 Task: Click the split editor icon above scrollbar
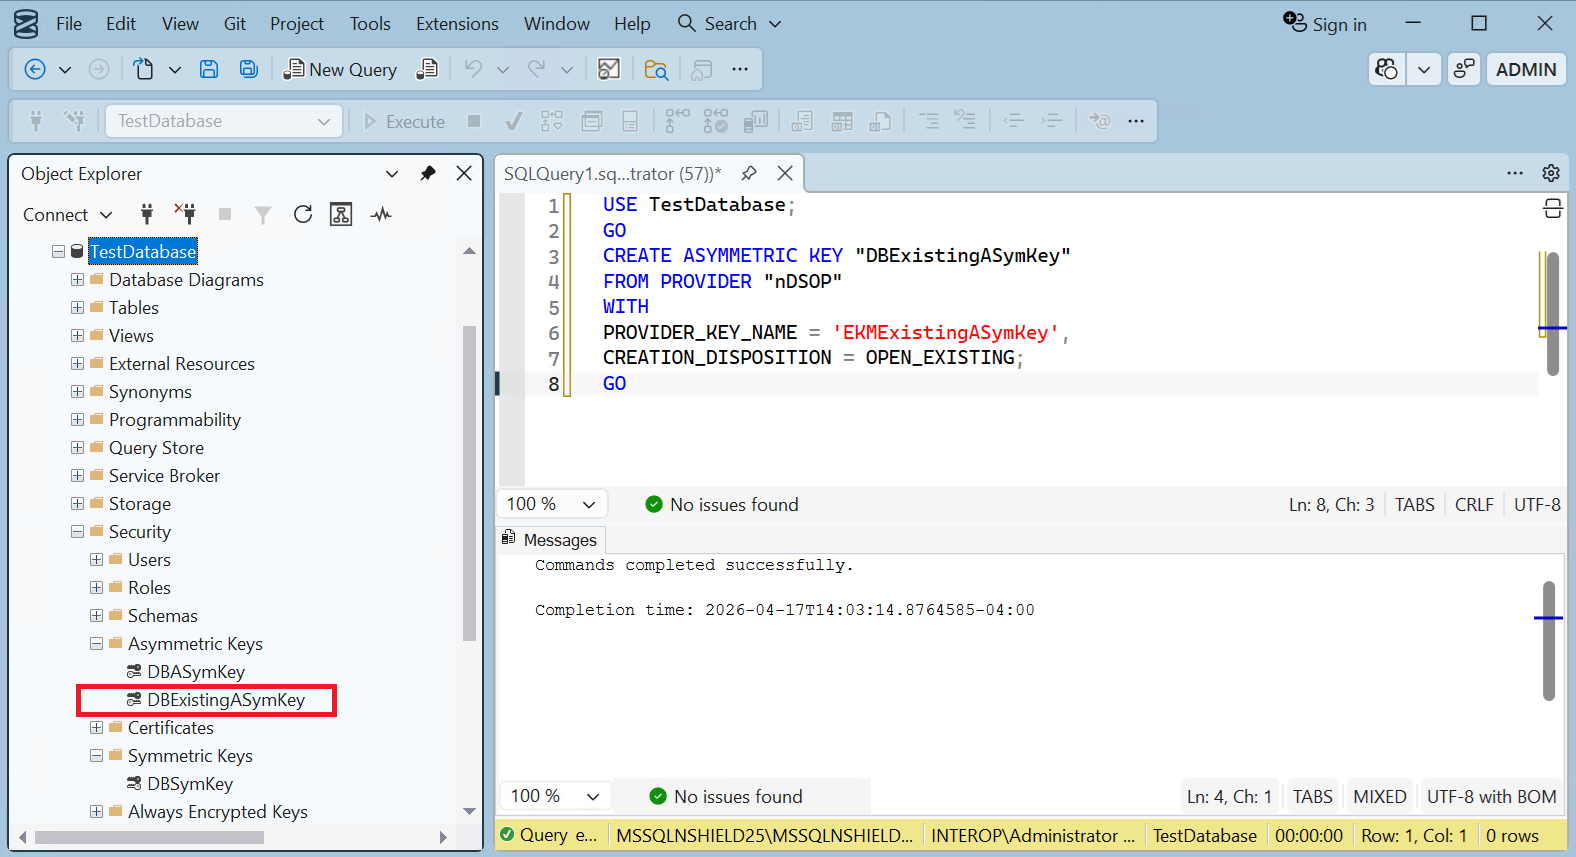click(x=1552, y=208)
